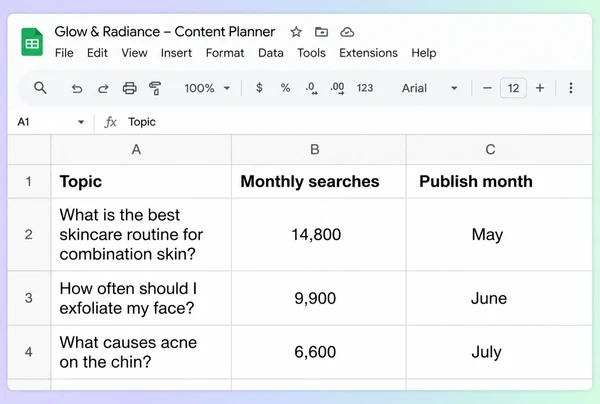This screenshot has width=600, height=404.
Task: Select the June cell
Action: pos(499,298)
